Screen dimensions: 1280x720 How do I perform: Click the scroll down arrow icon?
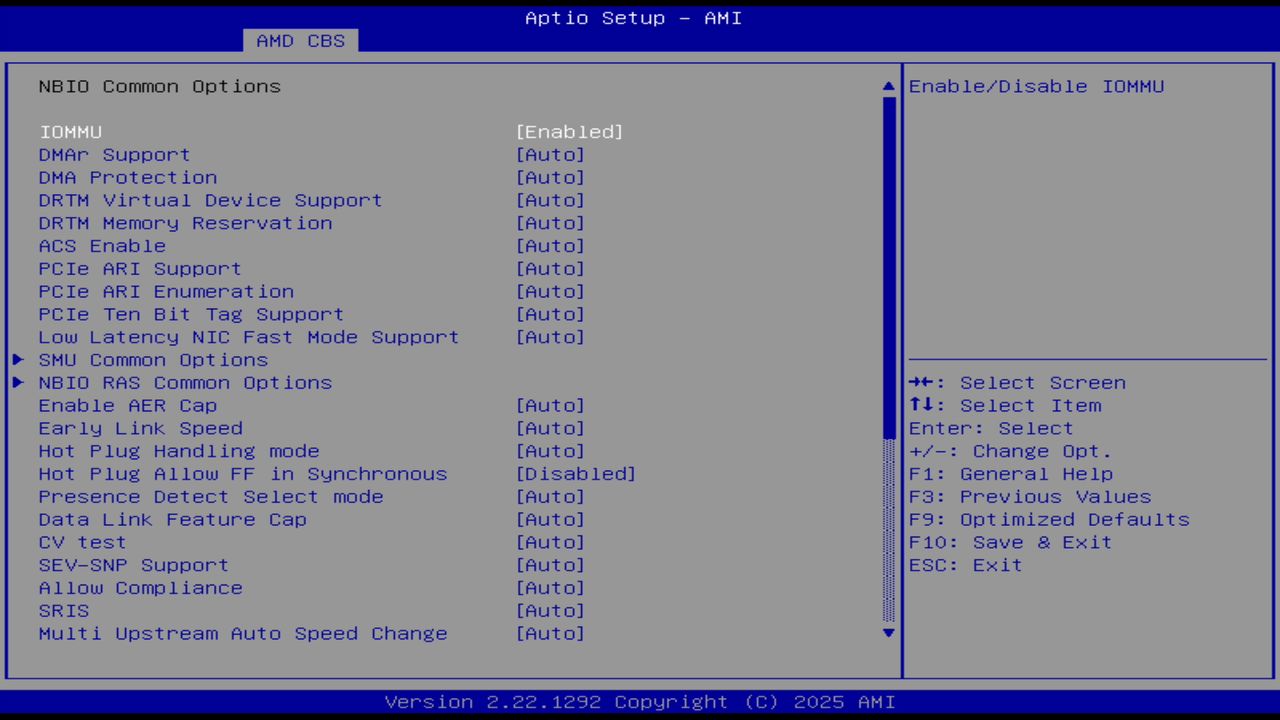pos(888,633)
